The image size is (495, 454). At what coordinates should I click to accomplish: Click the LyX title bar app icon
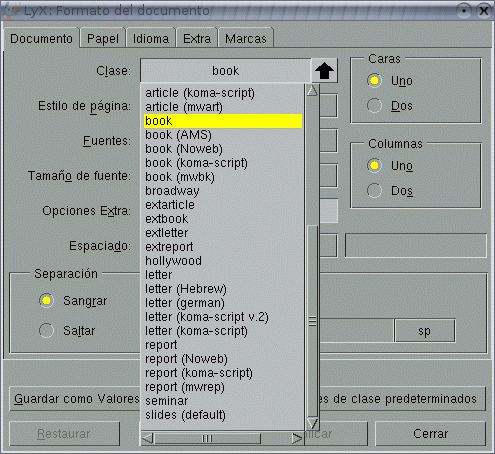[x=11, y=10]
